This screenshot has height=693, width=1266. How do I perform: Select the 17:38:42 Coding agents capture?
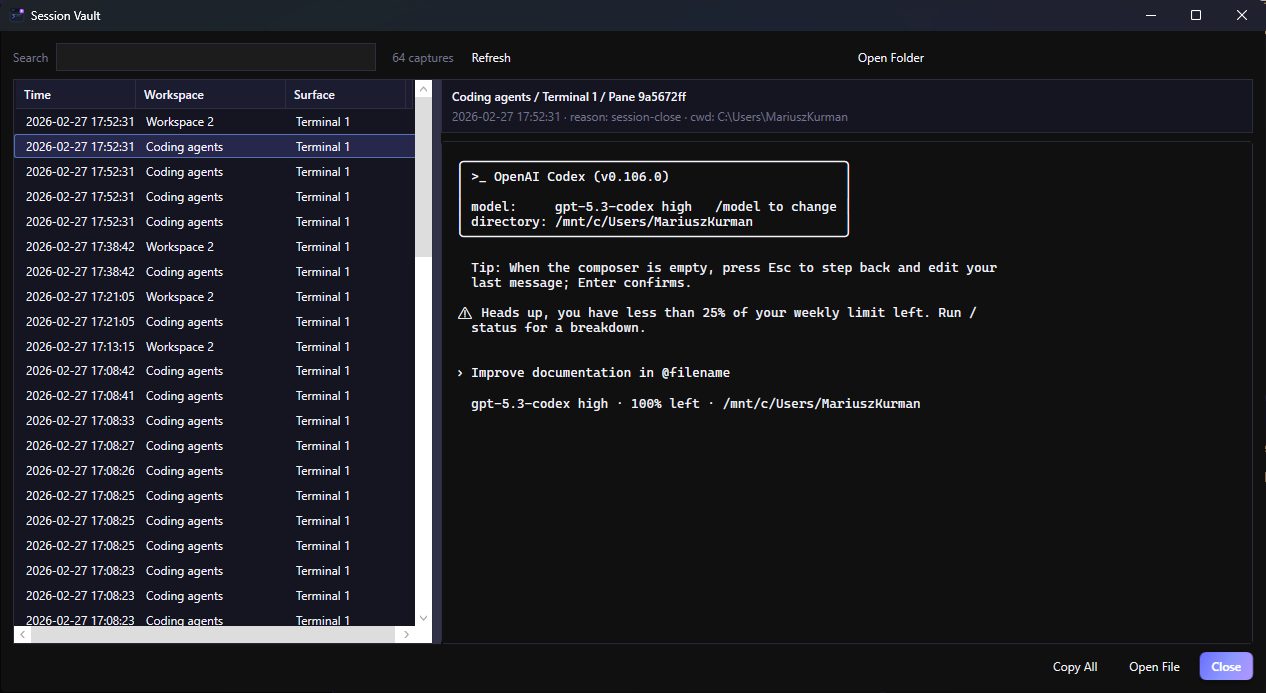[x=214, y=272]
